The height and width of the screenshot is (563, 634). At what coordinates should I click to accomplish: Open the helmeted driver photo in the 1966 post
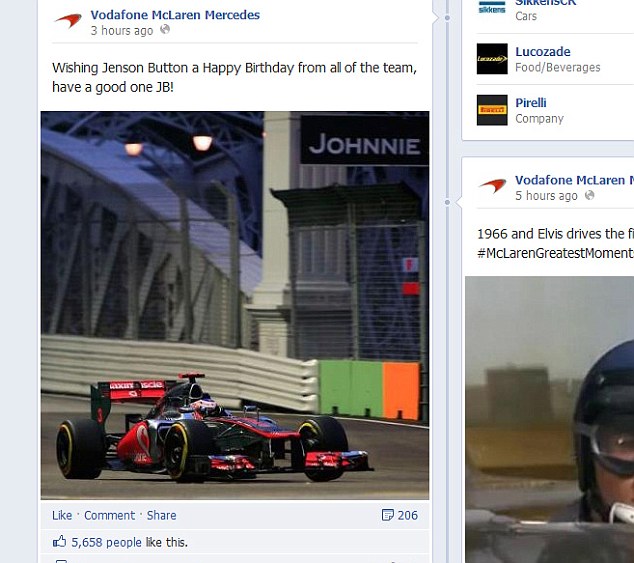click(x=549, y=419)
